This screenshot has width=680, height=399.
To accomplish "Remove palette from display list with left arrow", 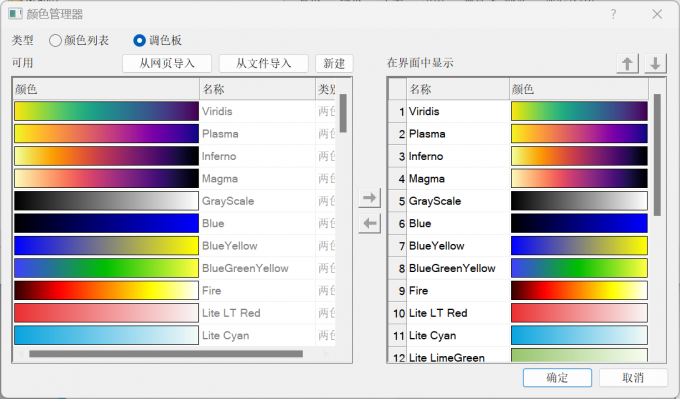I will (369, 223).
